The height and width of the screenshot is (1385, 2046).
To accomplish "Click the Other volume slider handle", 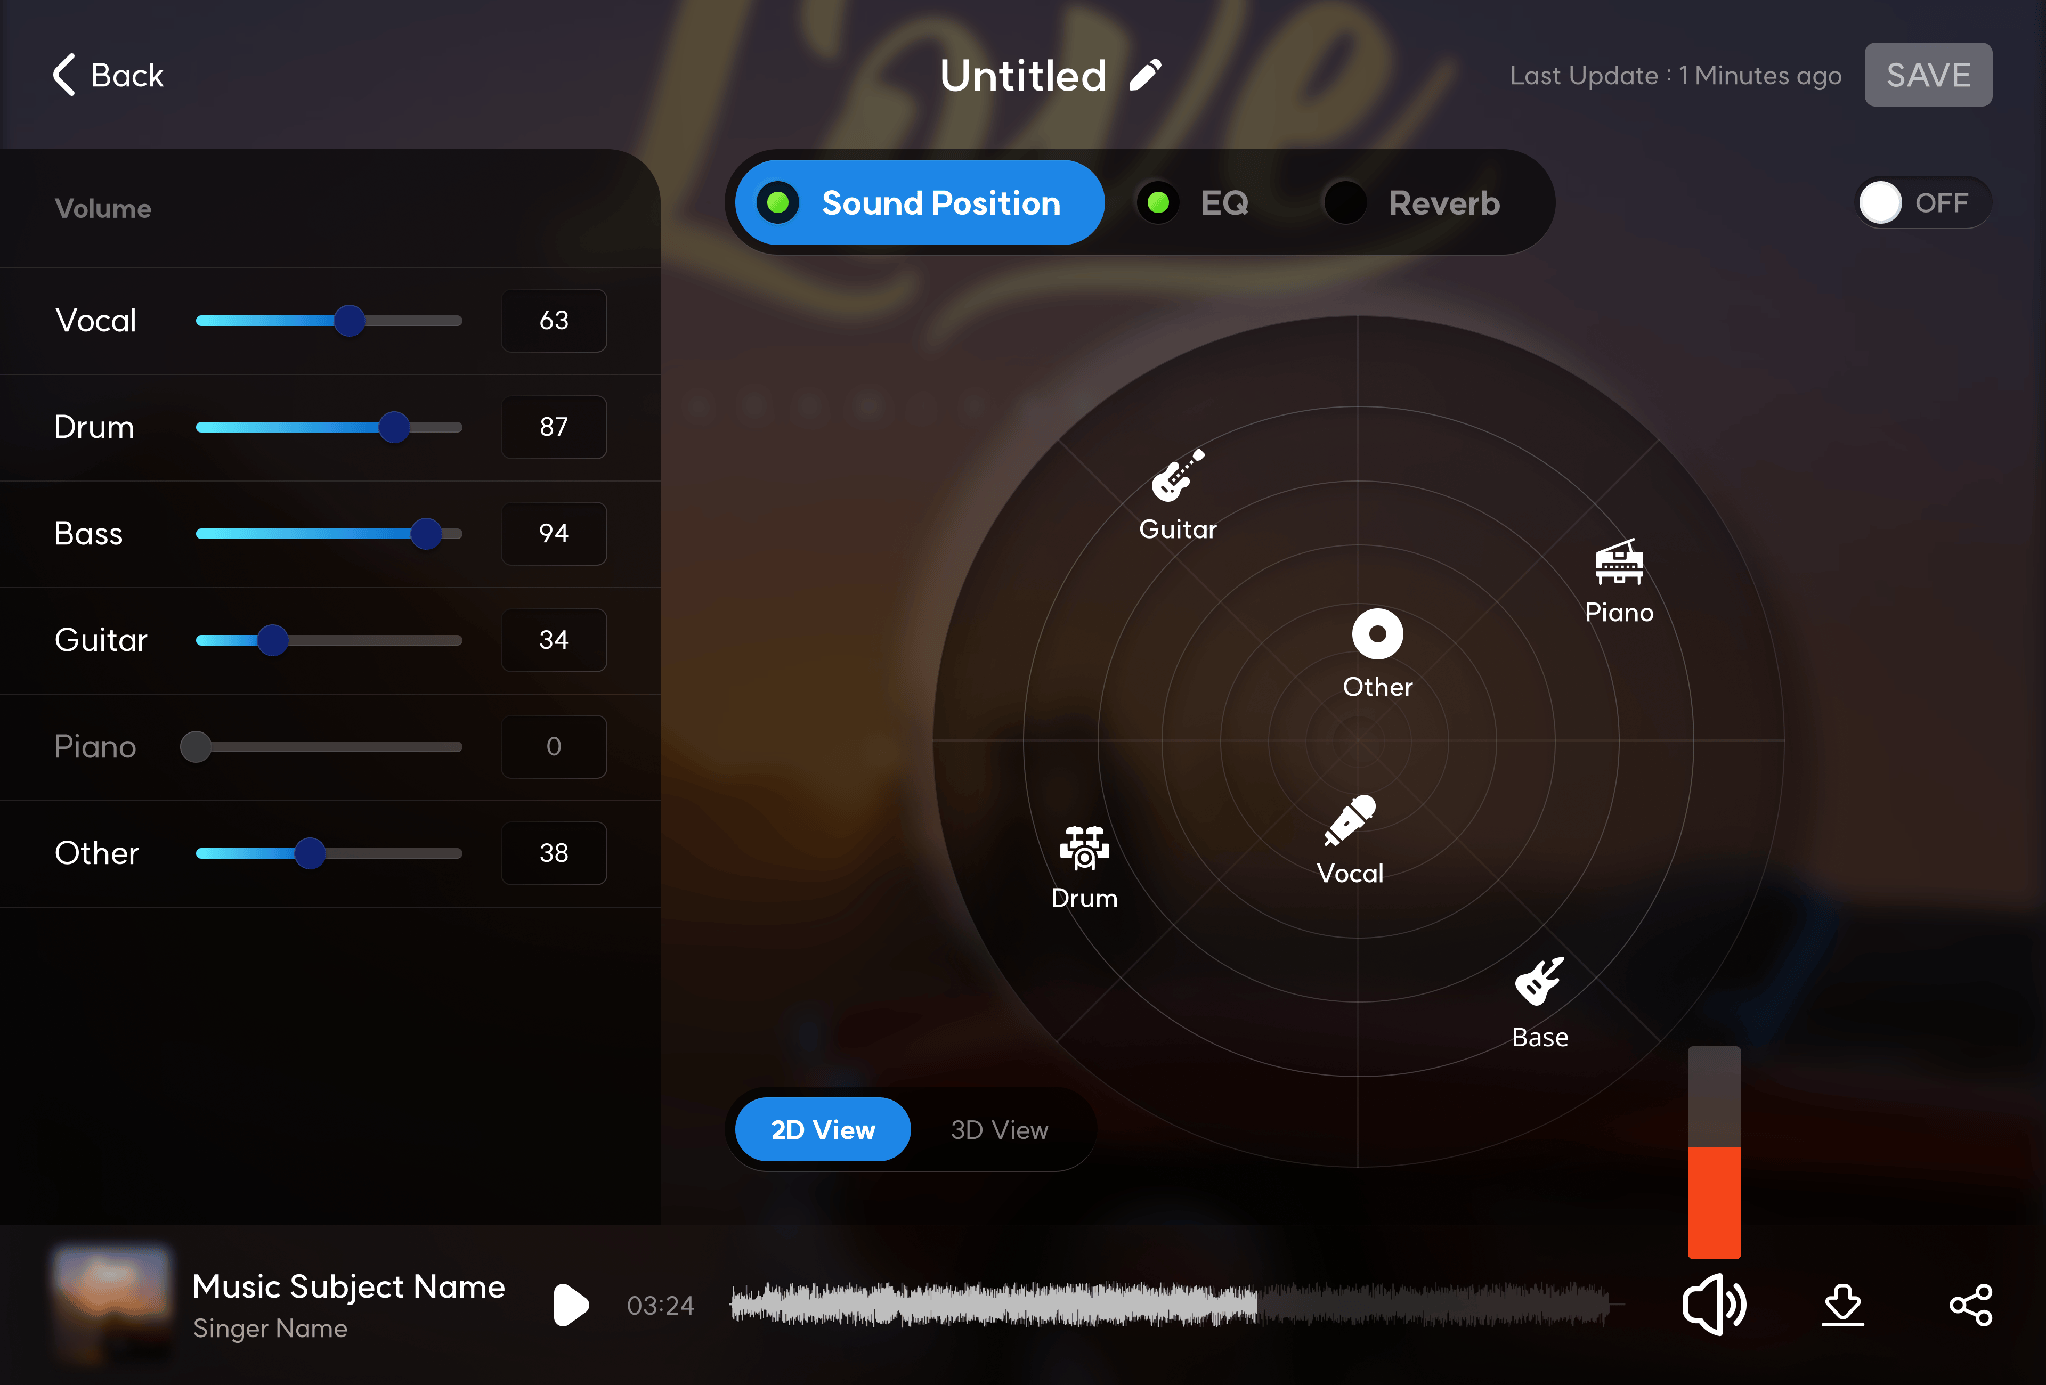I will [x=310, y=853].
